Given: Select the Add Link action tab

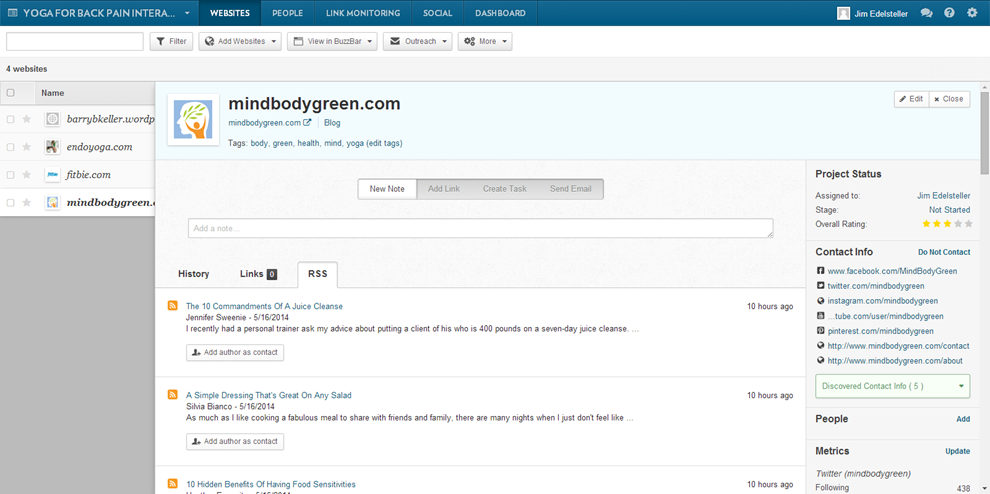Looking at the screenshot, I should (444, 189).
